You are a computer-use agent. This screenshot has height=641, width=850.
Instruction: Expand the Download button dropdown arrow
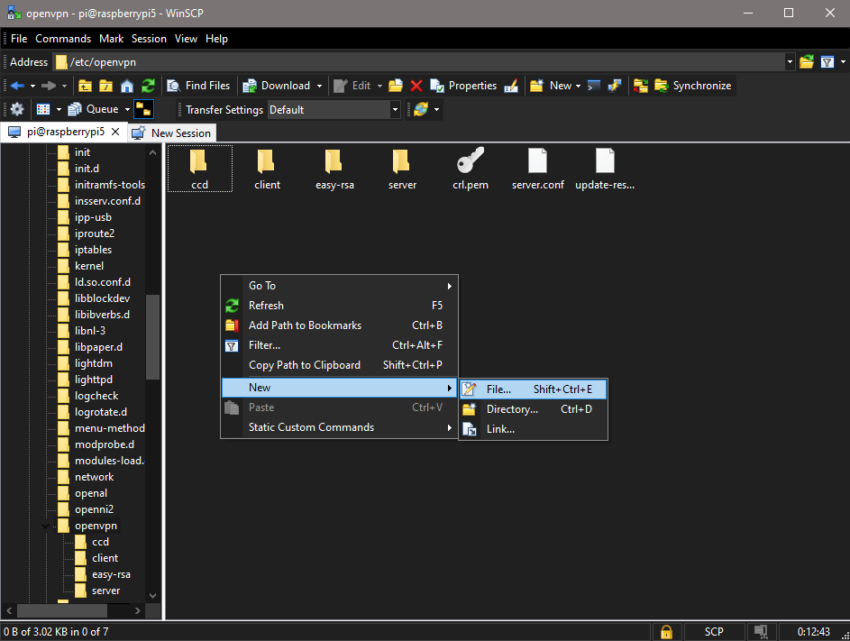click(319, 86)
